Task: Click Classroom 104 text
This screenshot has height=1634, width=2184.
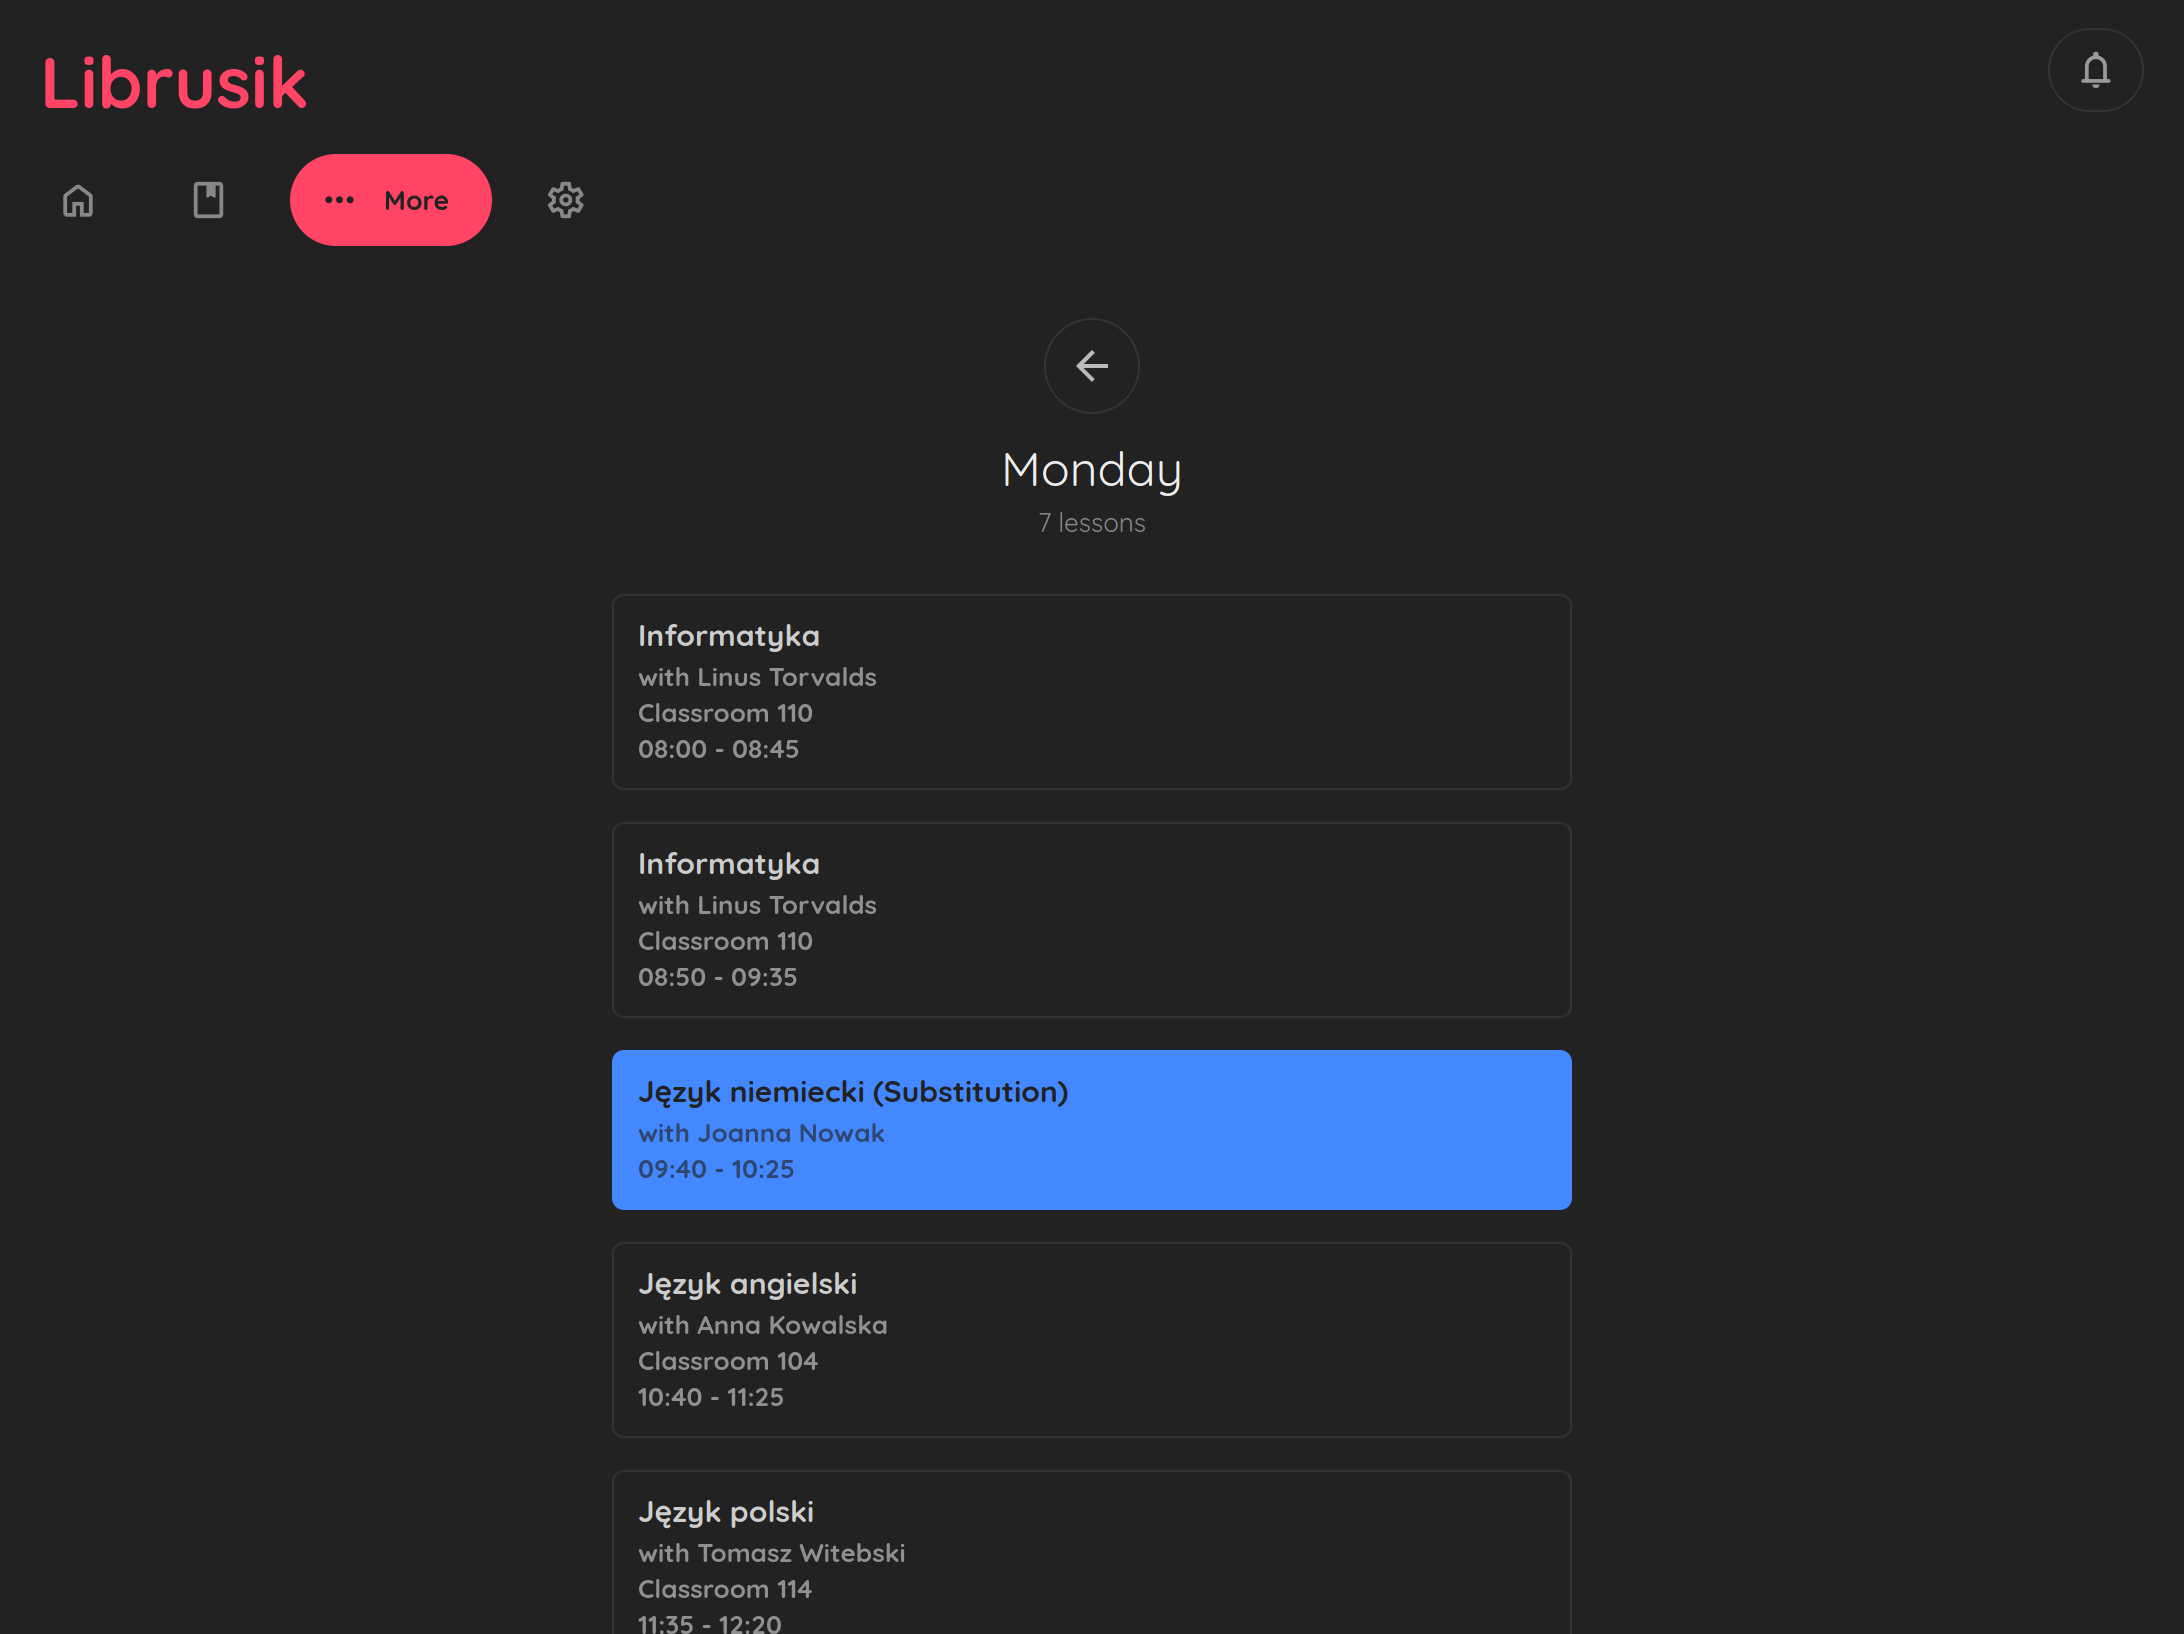Action: [x=728, y=1361]
